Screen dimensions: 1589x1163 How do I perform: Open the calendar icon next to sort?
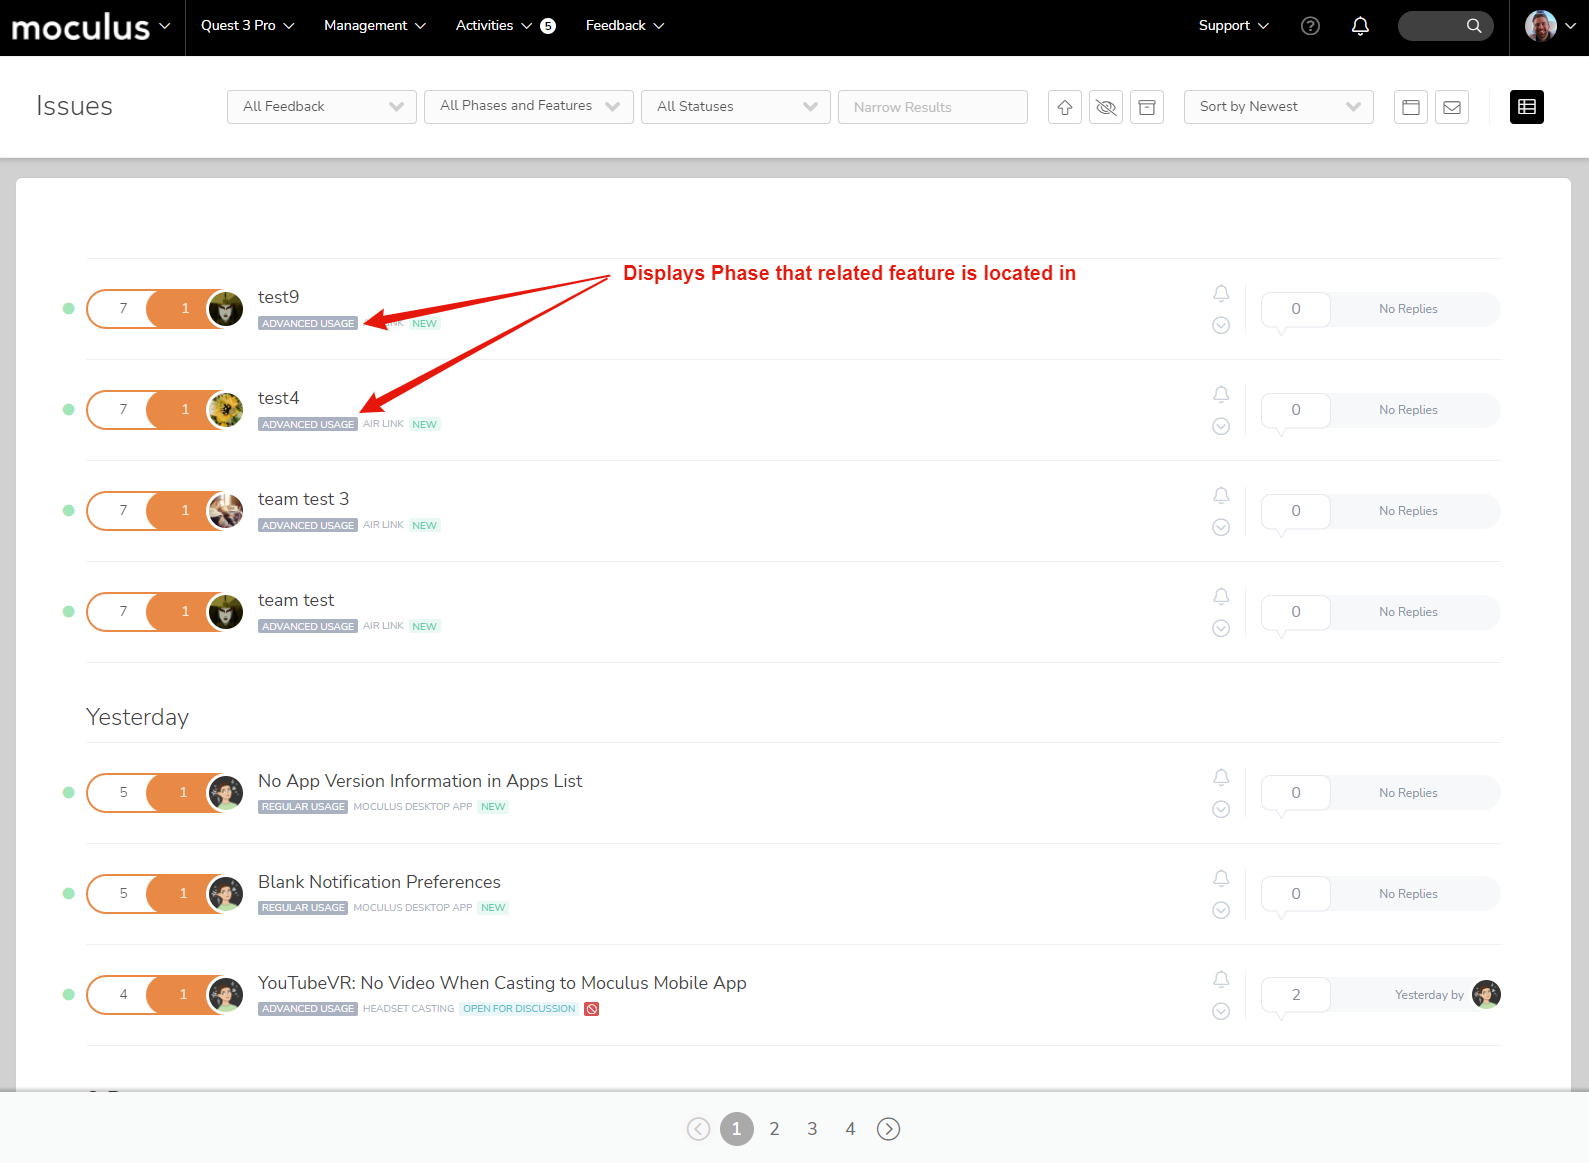point(1411,107)
